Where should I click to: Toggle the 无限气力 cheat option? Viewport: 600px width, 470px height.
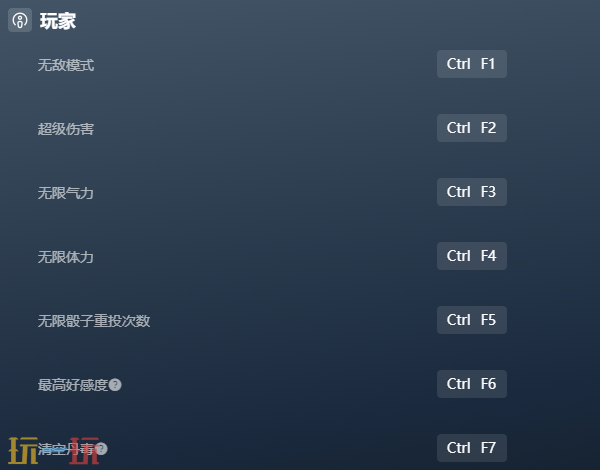(66, 193)
